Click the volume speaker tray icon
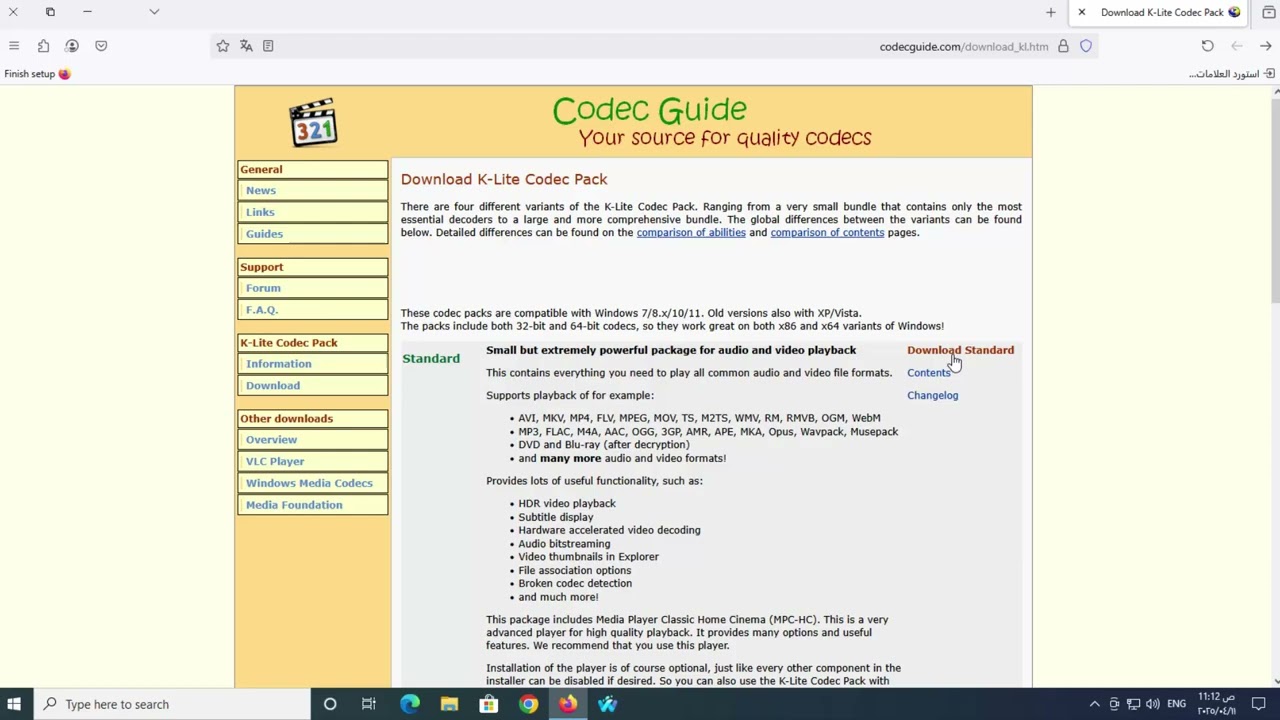Image resolution: width=1280 pixels, height=720 pixels. 1152,704
